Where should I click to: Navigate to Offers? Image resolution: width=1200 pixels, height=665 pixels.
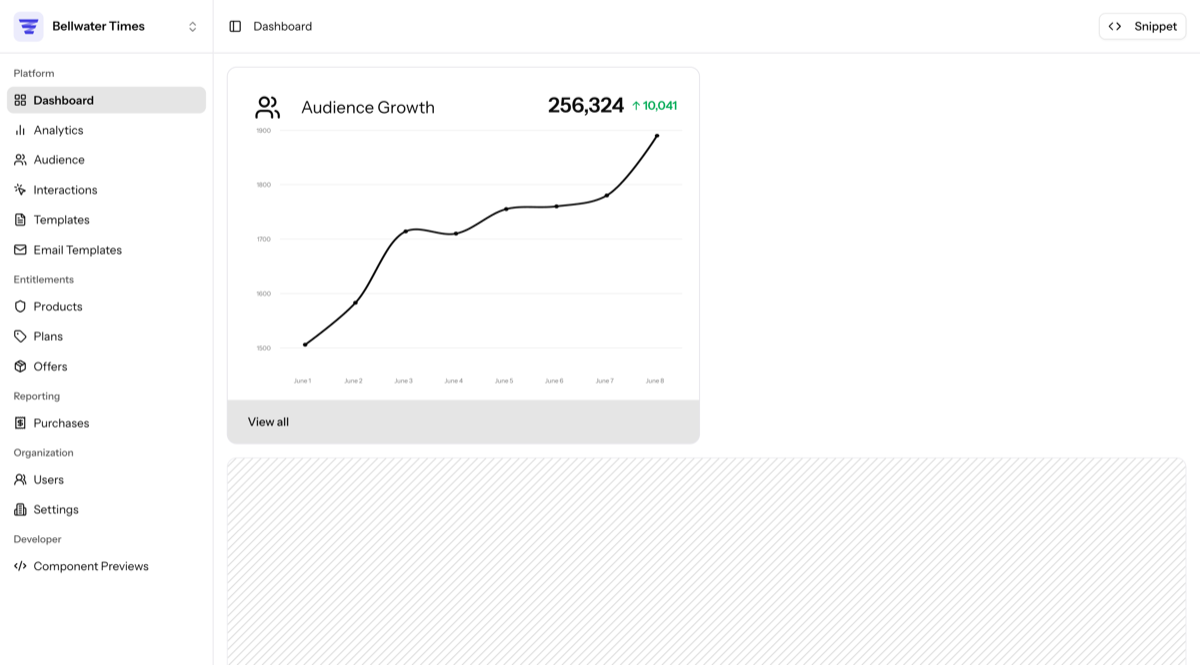(106, 366)
